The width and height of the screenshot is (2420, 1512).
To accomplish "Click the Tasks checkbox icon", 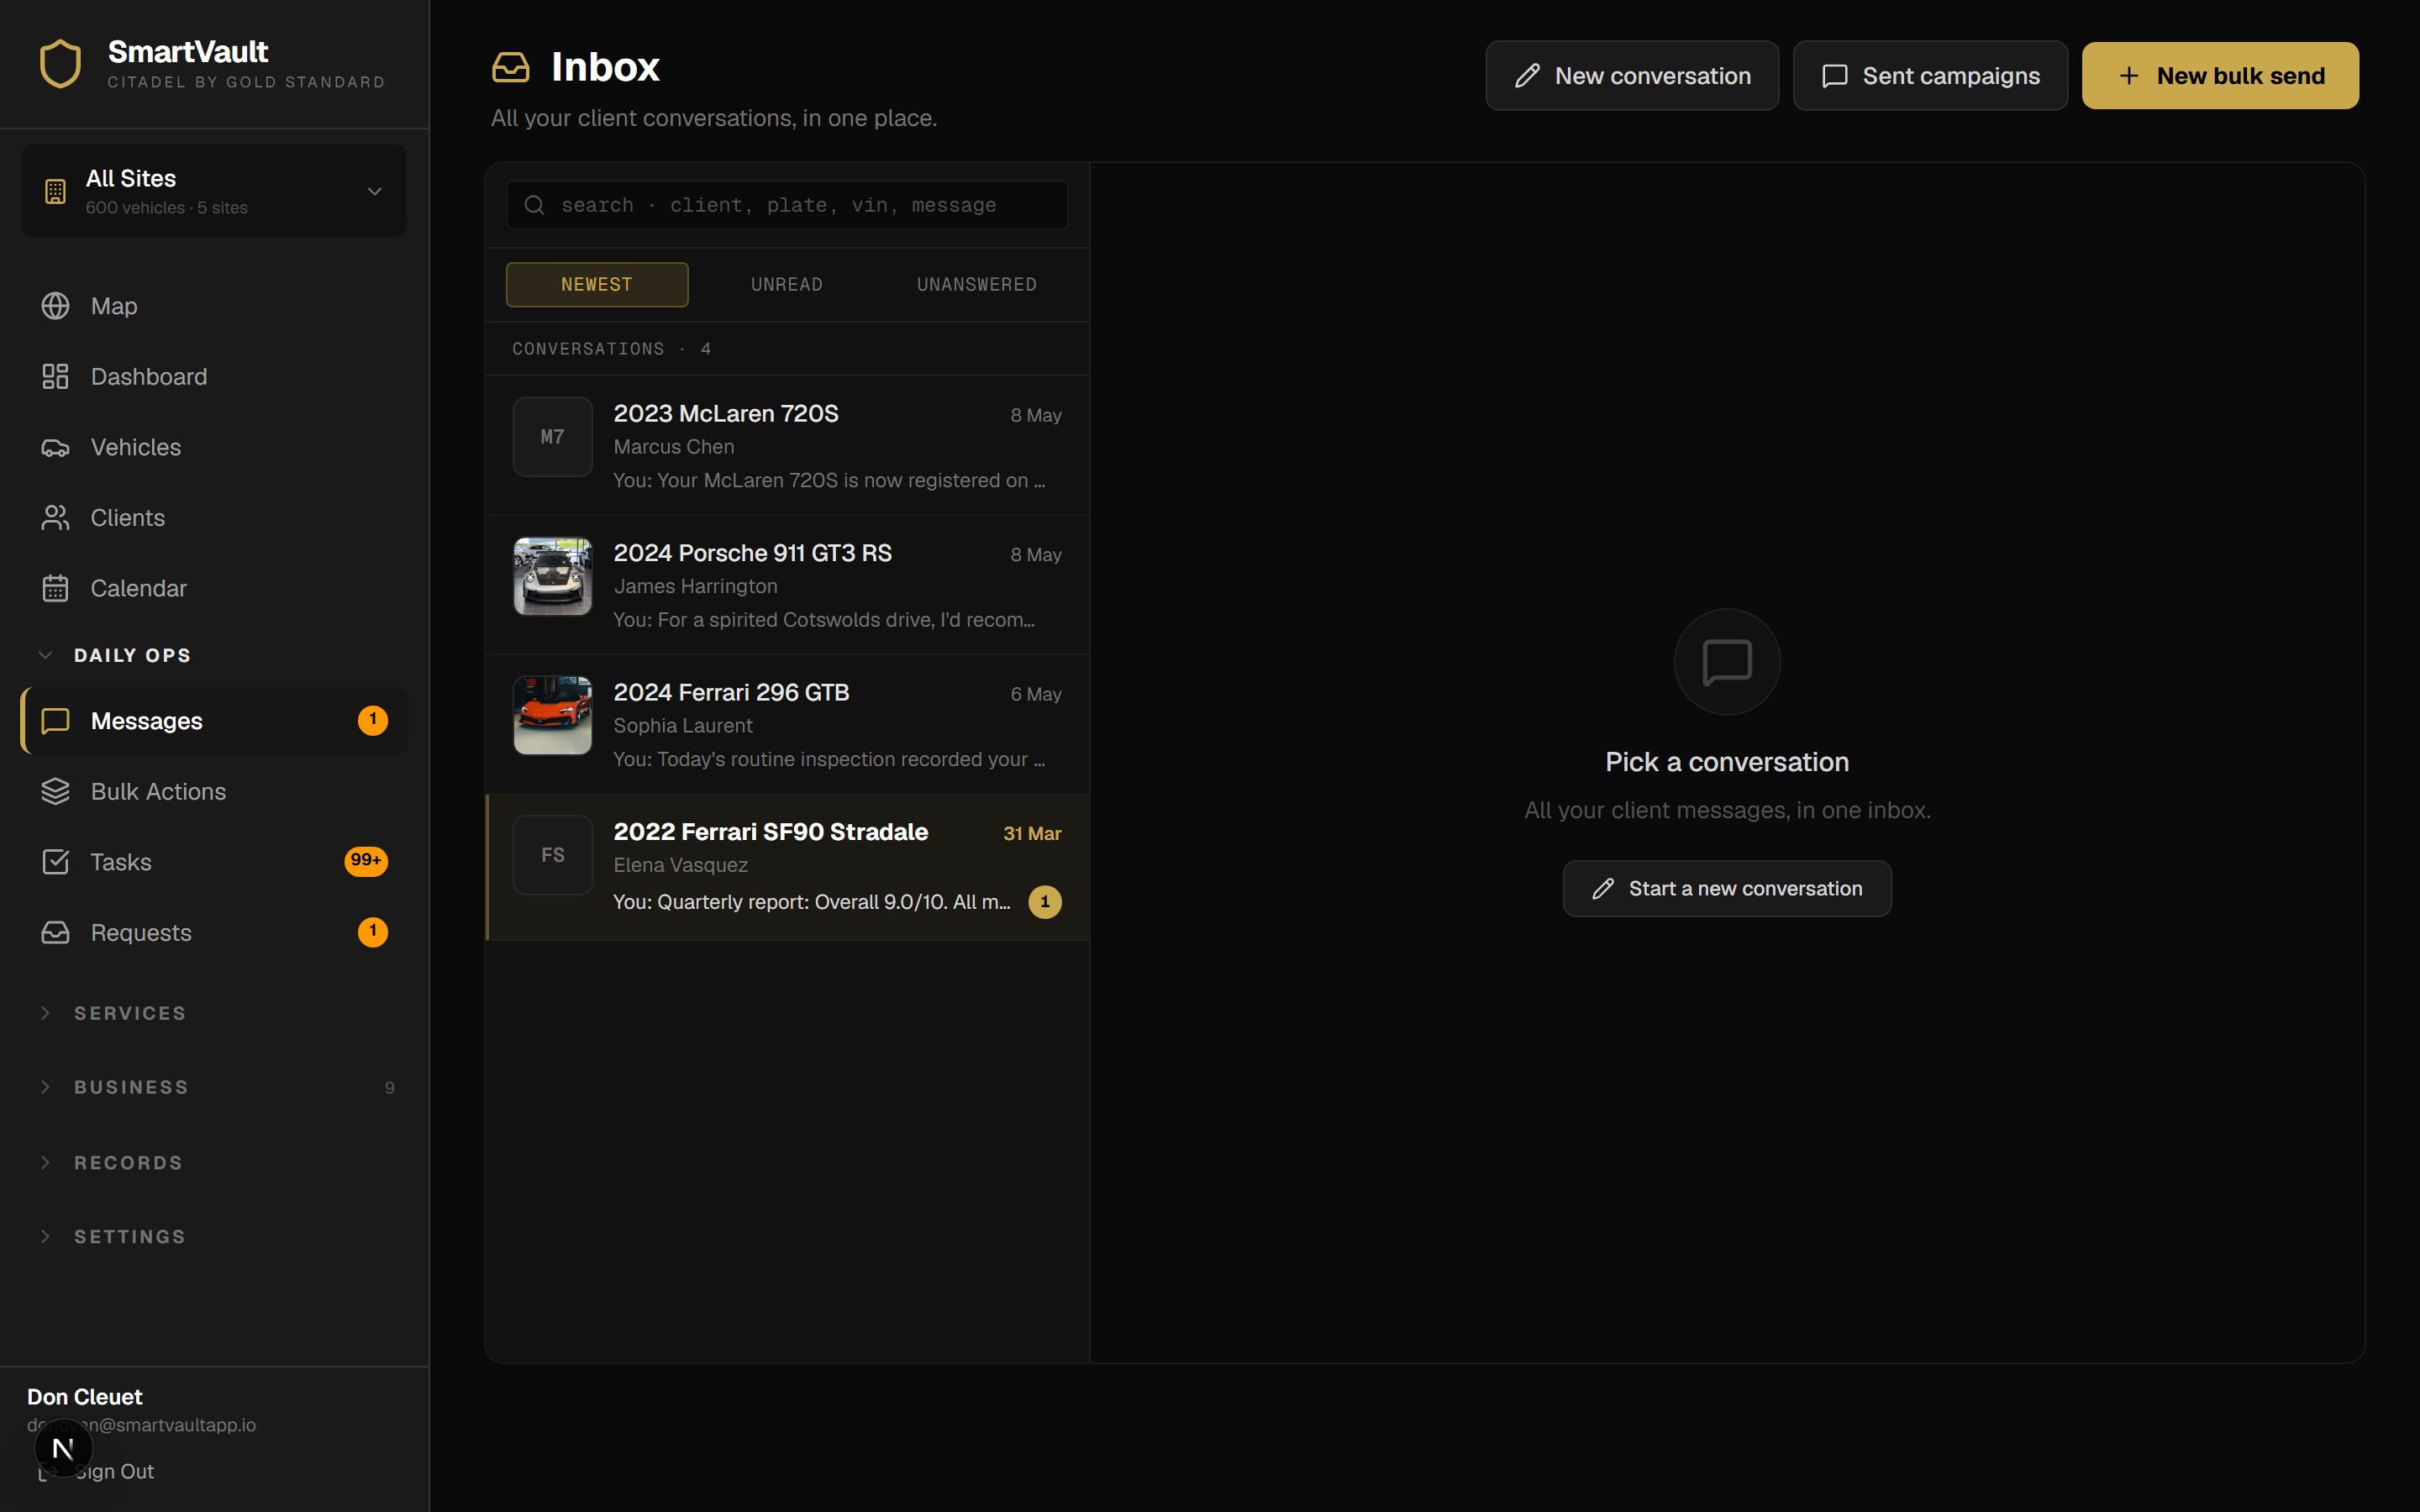I will coord(55,862).
